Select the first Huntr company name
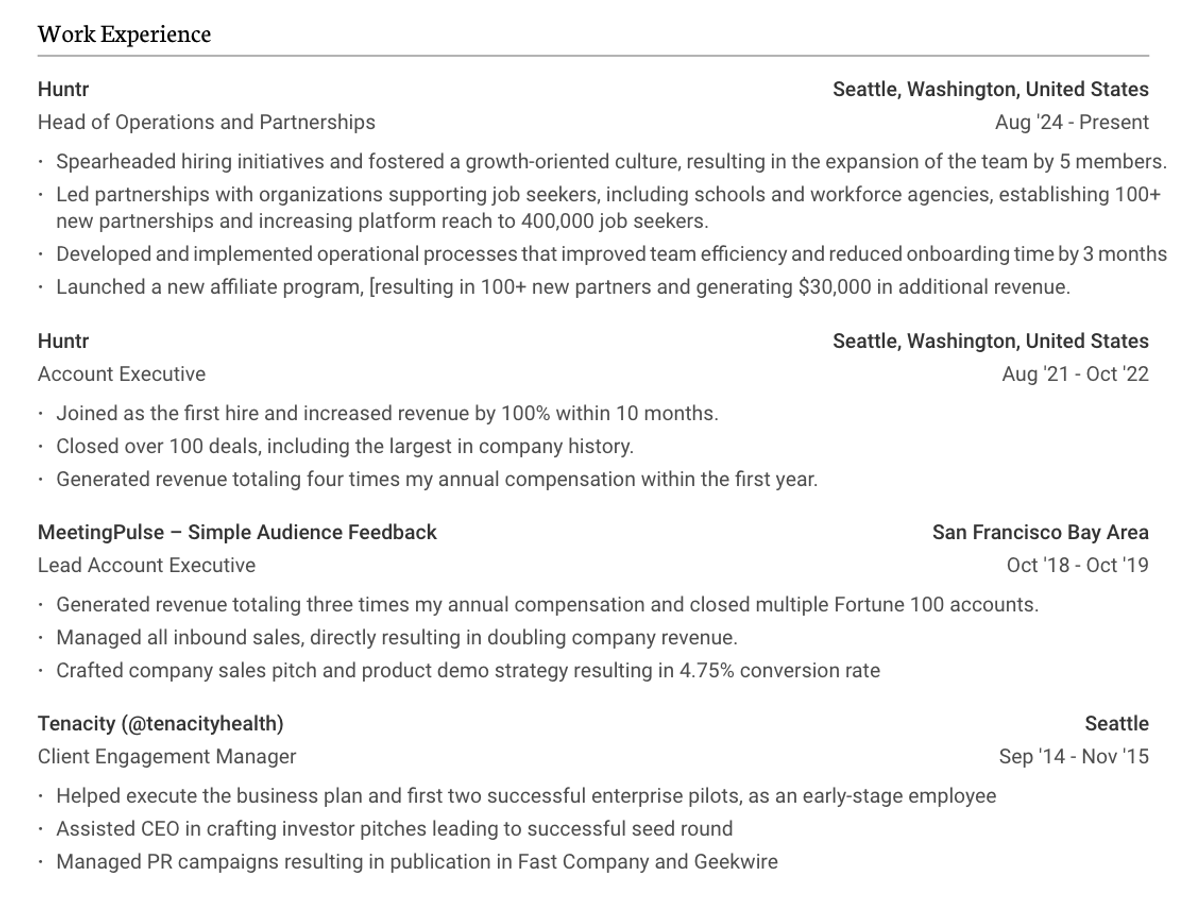Image resolution: width=1200 pixels, height=901 pixels. (x=63, y=89)
